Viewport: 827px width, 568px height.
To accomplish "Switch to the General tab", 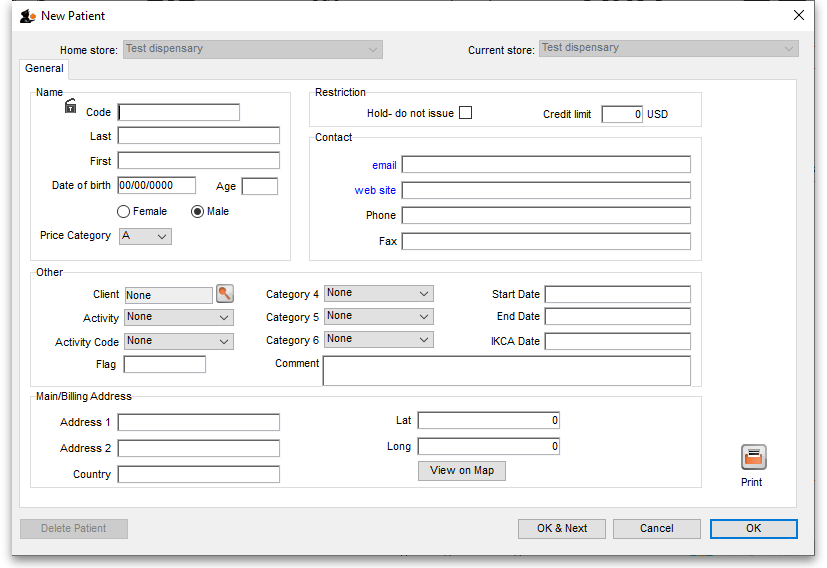I will pyautogui.click(x=44, y=69).
